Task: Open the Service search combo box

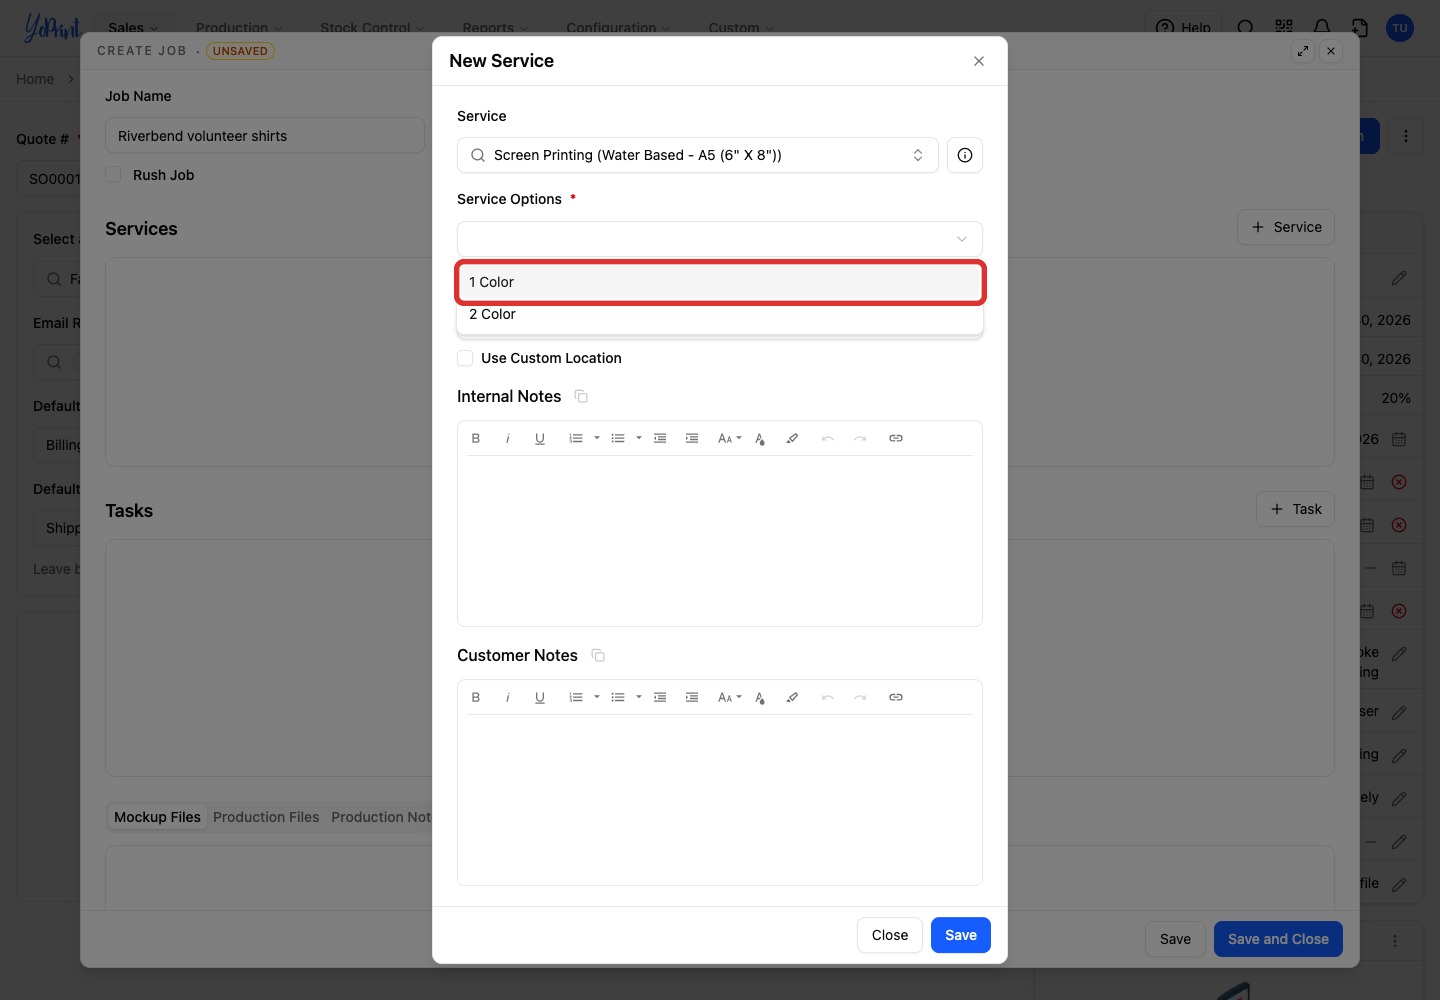Action: click(698, 155)
